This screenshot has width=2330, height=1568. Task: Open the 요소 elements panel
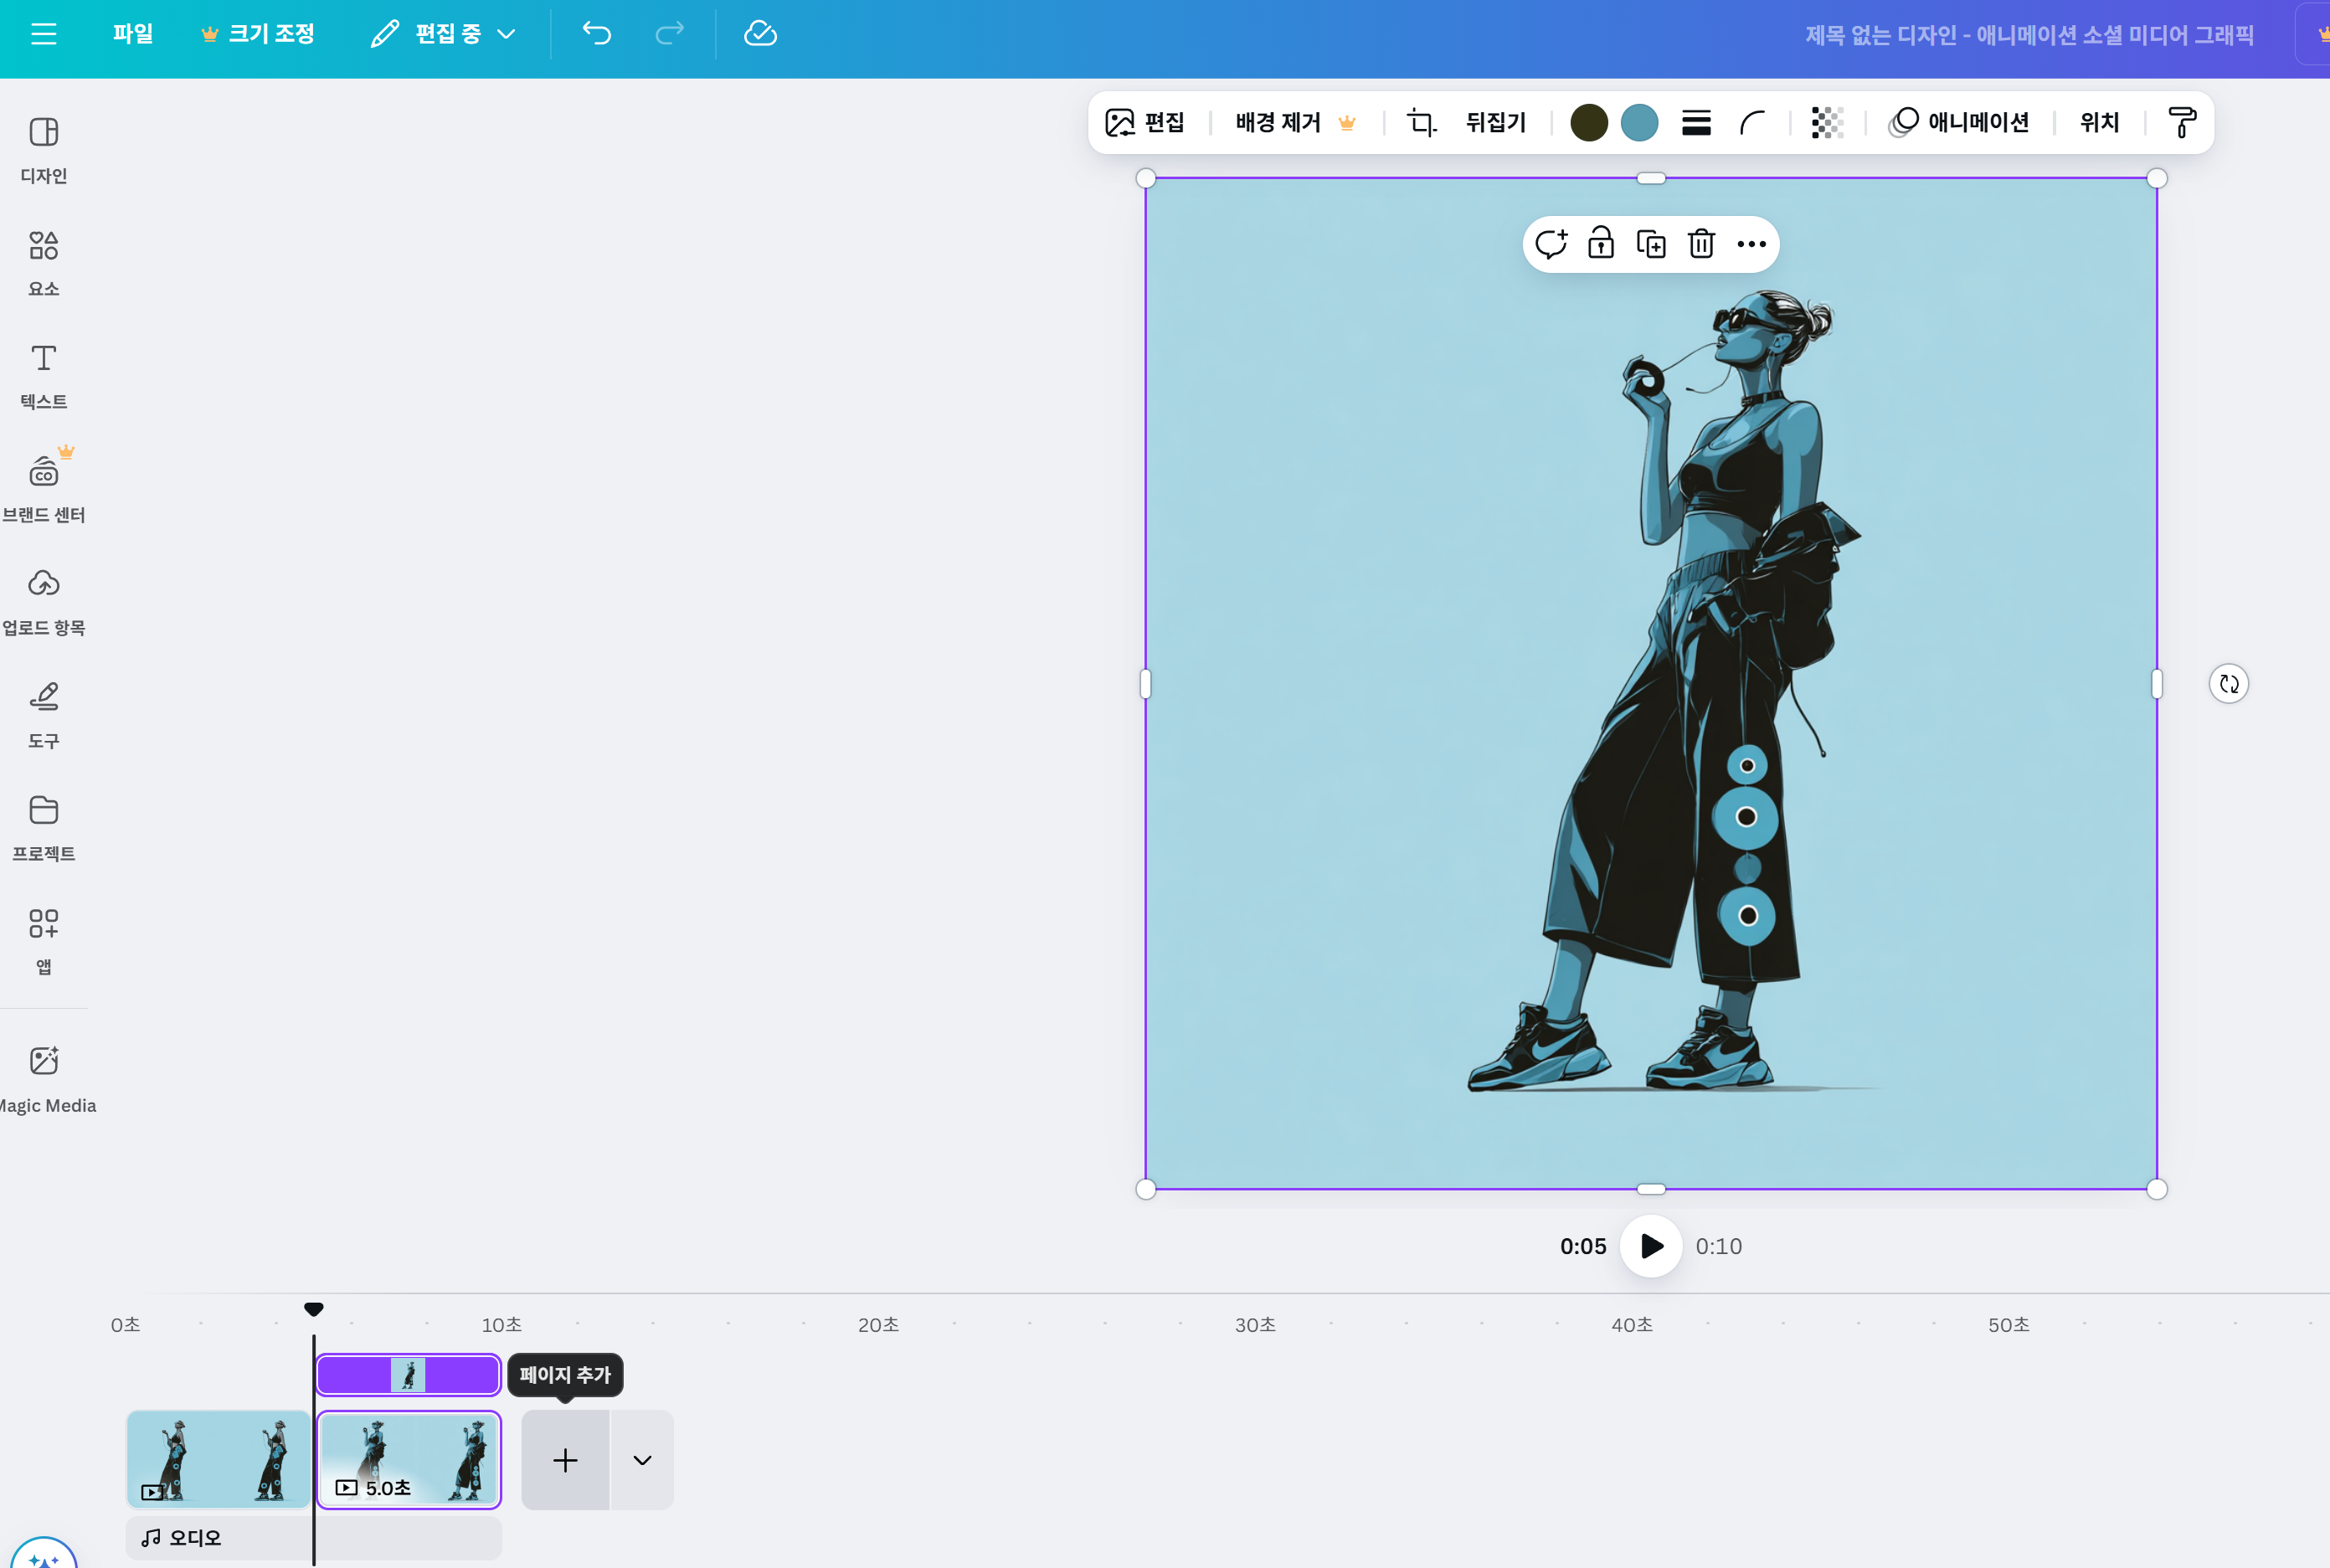(44, 264)
